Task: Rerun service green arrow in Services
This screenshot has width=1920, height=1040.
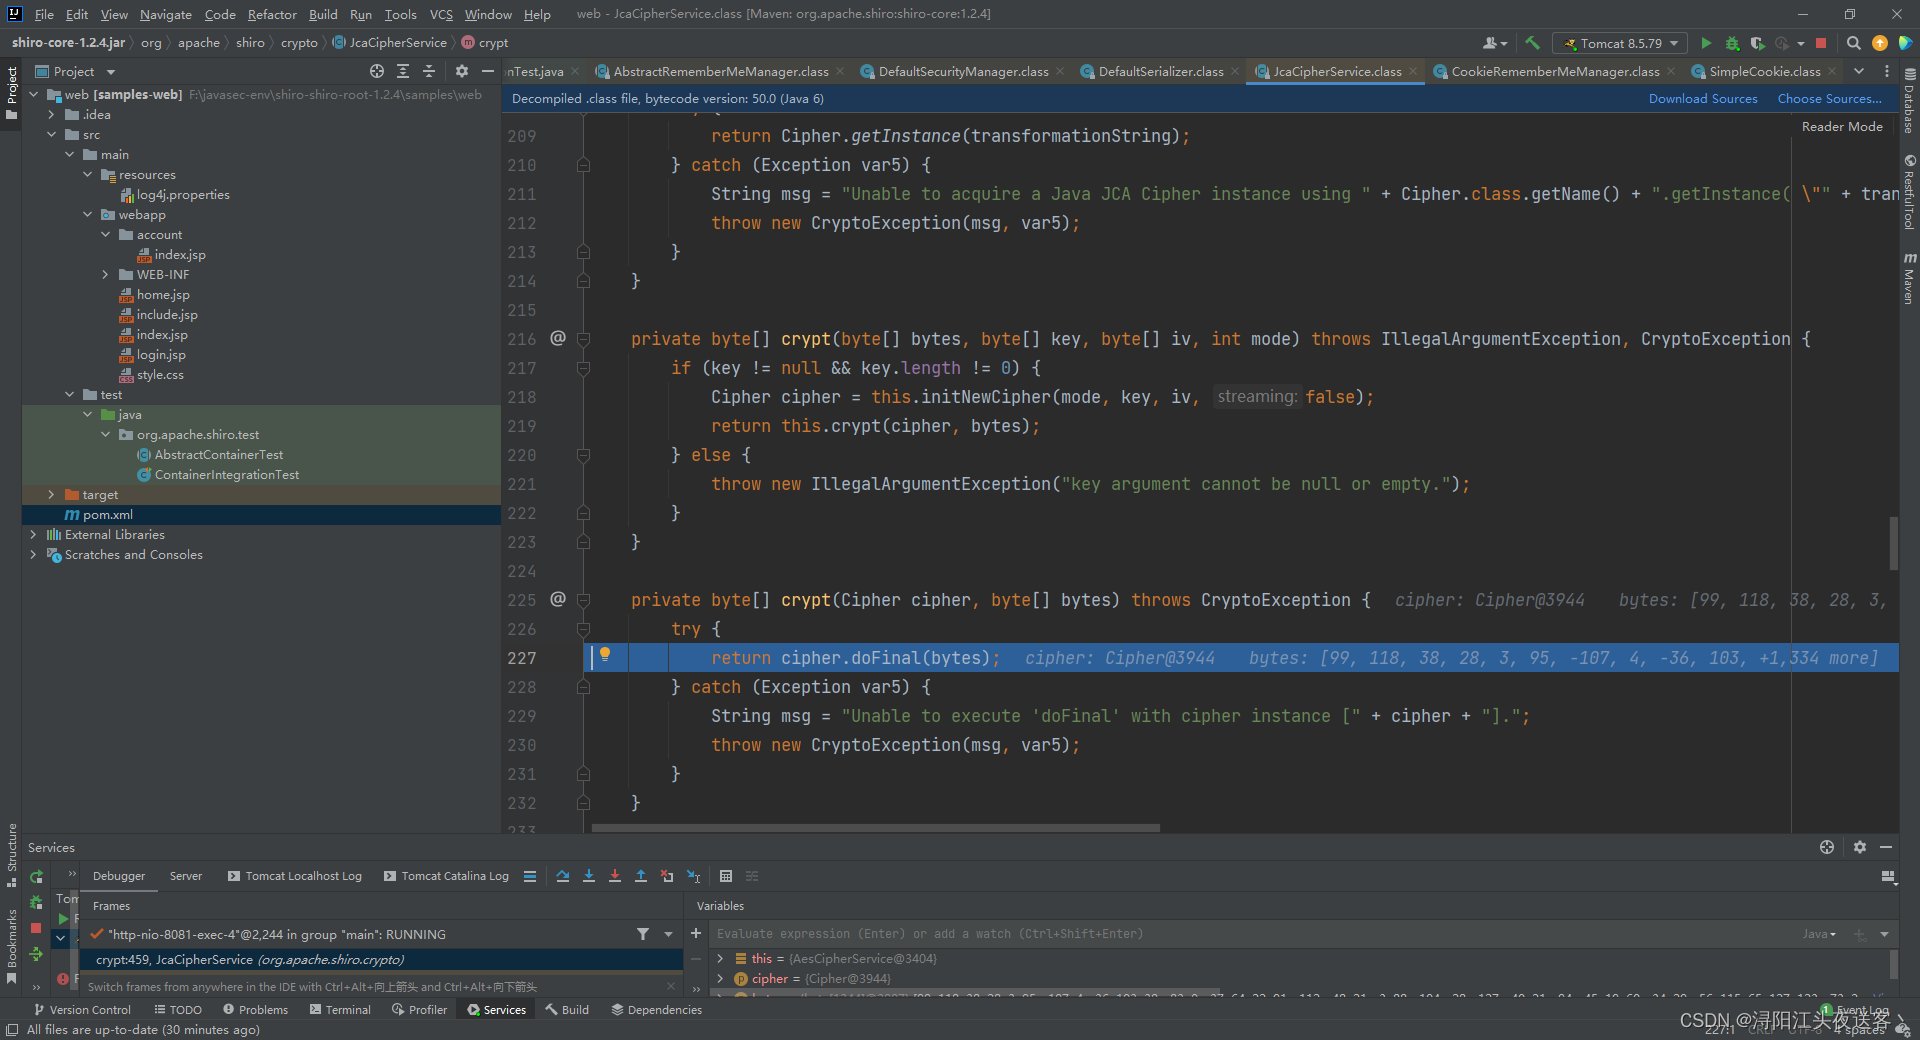Action: (37, 877)
